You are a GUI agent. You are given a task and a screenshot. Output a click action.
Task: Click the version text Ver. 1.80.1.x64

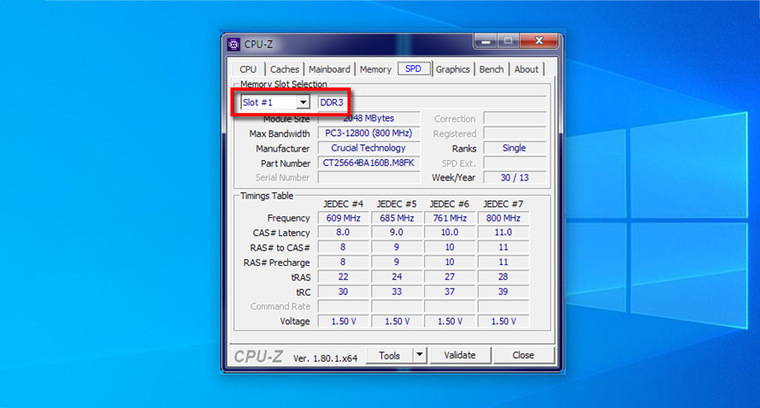(325, 358)
